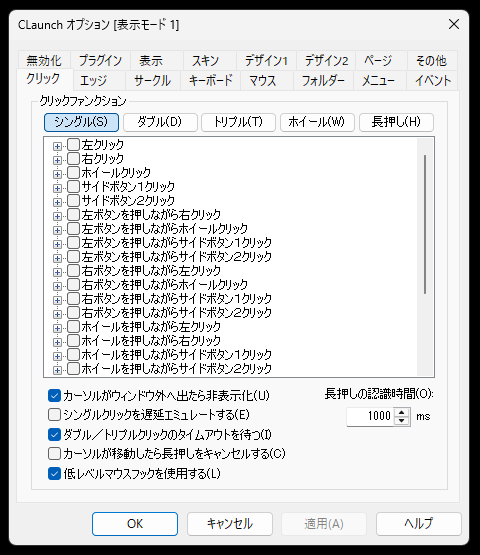480x555 pixels.
Task: Expand the 左クリック tree node
Action: click(x=57, y=146)
